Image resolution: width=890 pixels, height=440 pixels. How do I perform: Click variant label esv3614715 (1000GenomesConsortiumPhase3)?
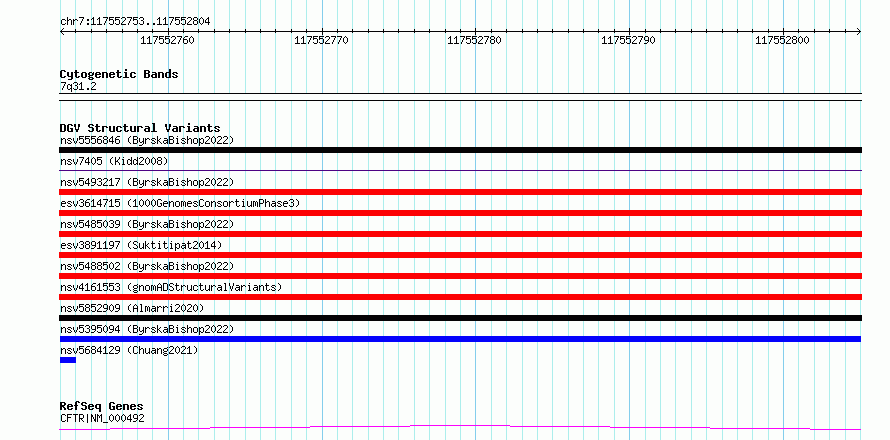pyautogui.click(x=180, y=203)
